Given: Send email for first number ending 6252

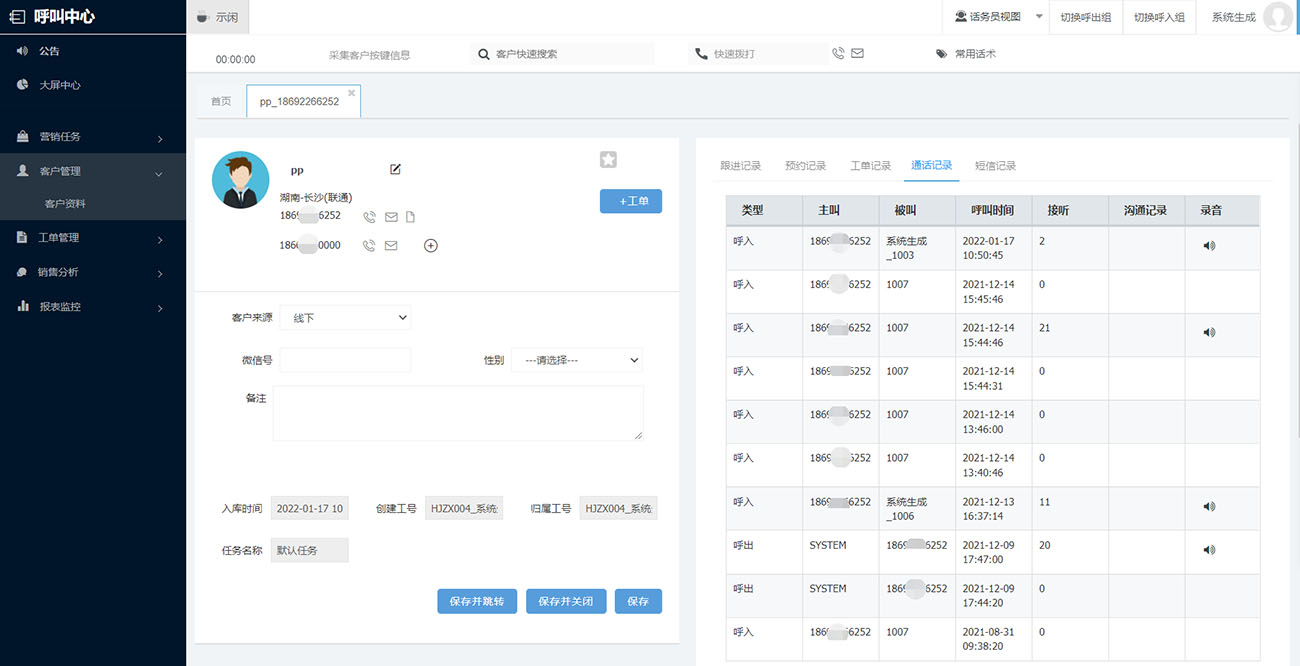Looking at the screenshot, I should pos(391,217).
